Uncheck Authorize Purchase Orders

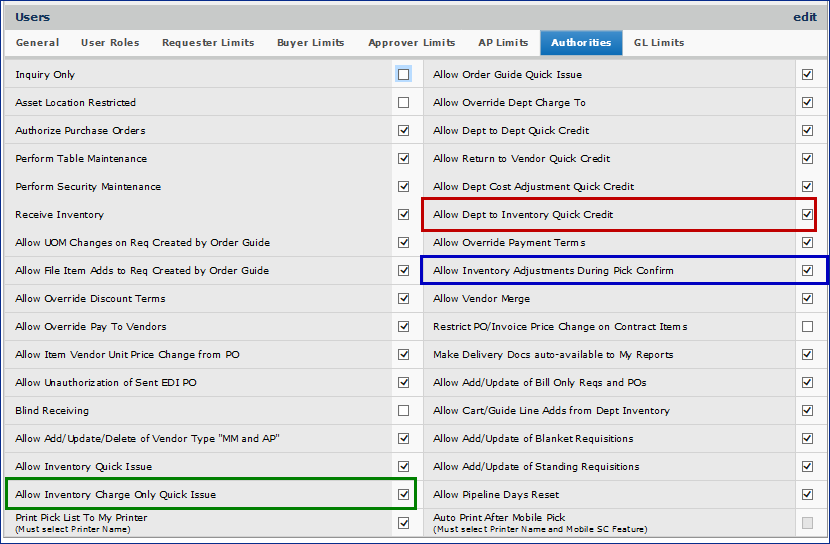point(403,130)
